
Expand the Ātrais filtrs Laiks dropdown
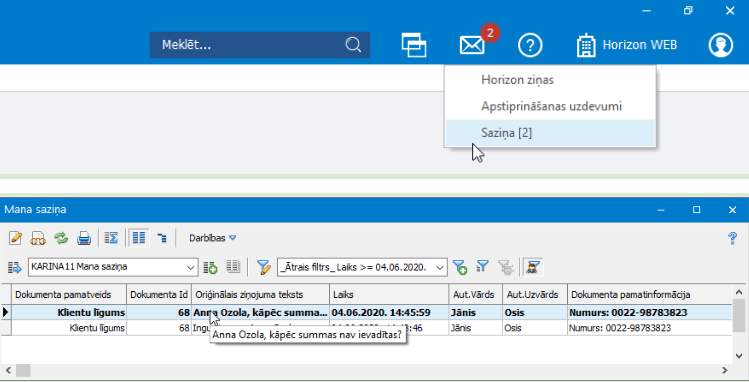tap(440, 267)
